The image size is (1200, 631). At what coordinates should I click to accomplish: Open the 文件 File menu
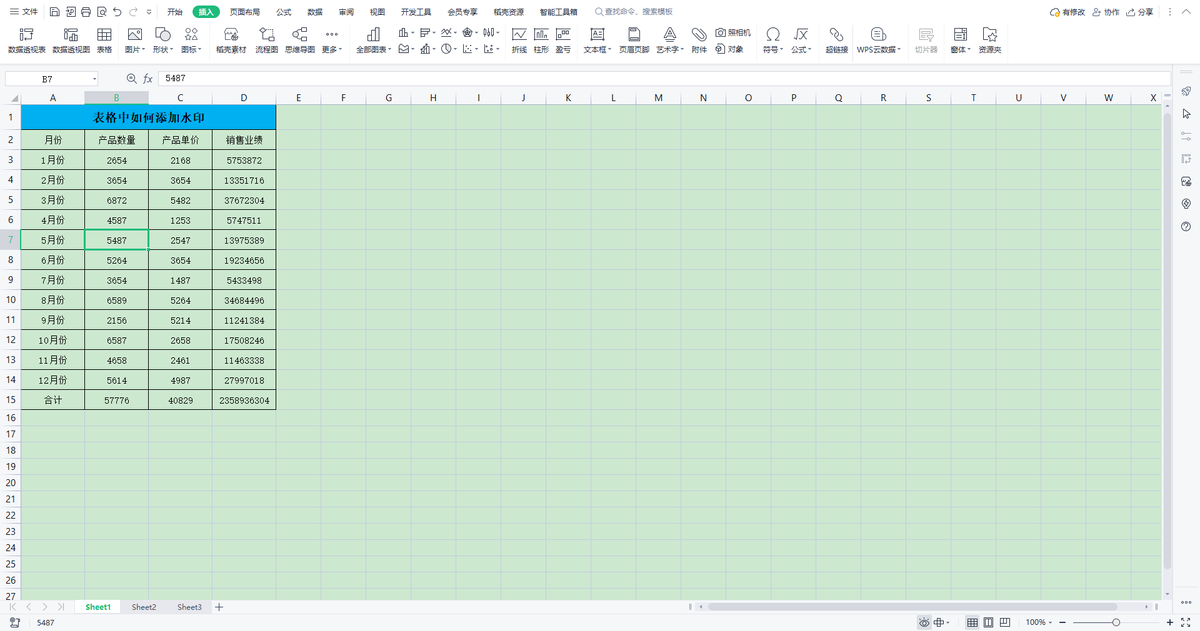tap(24, 12)
